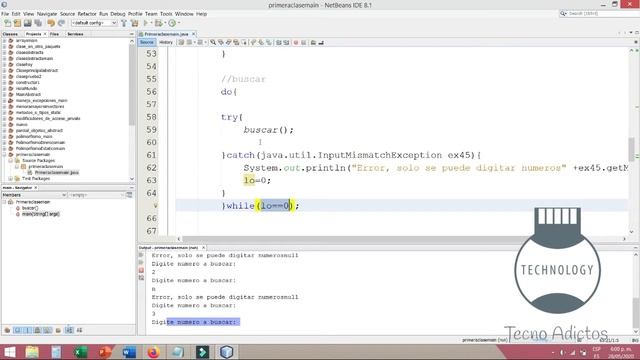This screenshot has height=360, width=640.
Task: Open the Windows Start button
Action: point(9,352)
